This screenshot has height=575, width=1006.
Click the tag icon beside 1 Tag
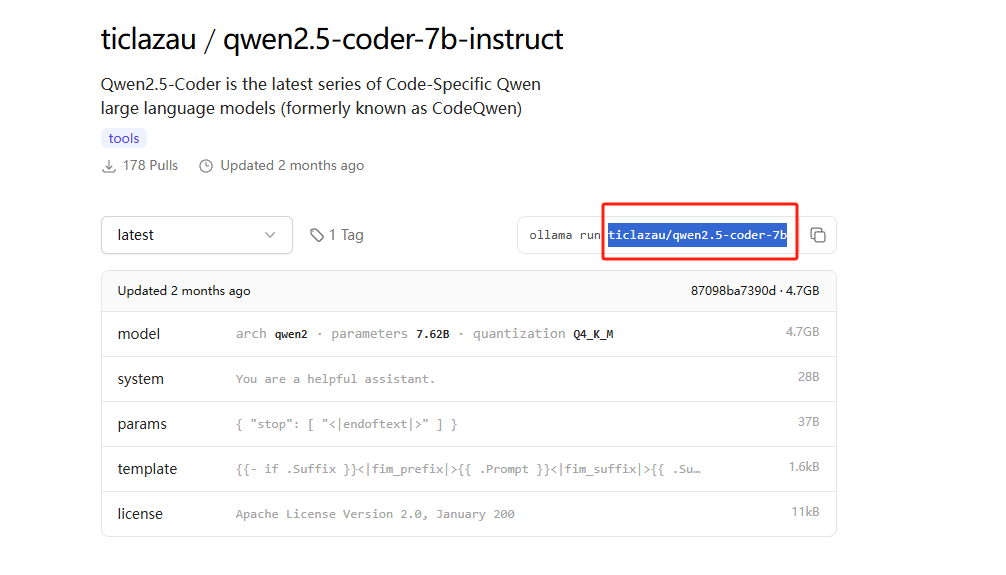[x=316, y=235]
